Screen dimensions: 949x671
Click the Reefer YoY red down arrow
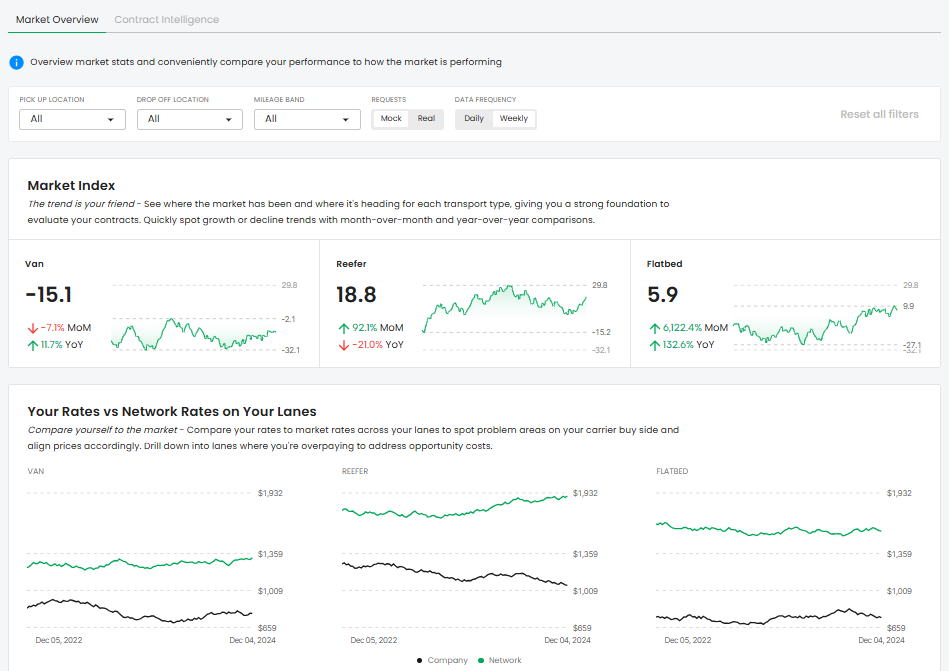(344, 345)
